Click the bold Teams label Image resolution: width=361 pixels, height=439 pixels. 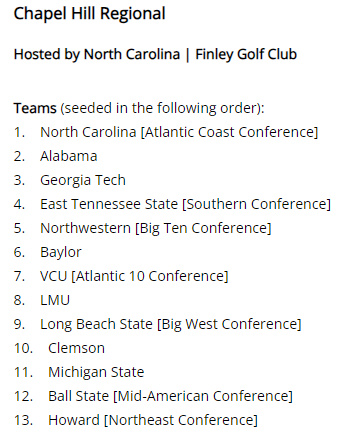pos(35,108)
